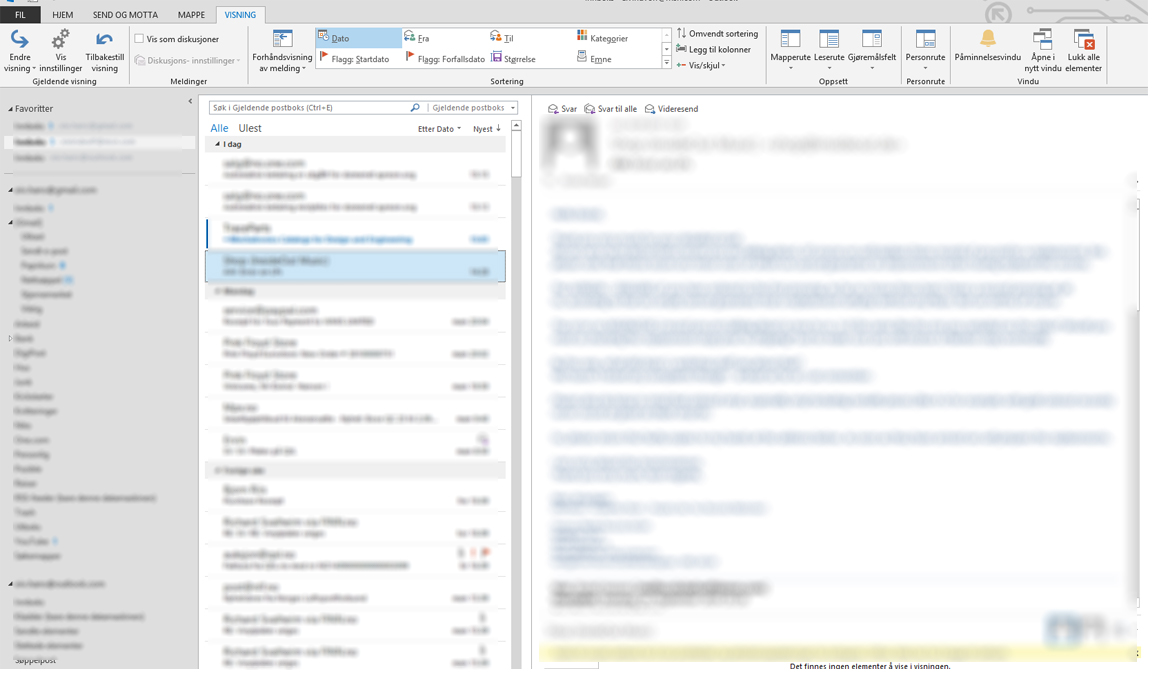The width and height of the screenshot is (1152, 677).
Task: Click Svar til alle
Action: tap(611, 109)
